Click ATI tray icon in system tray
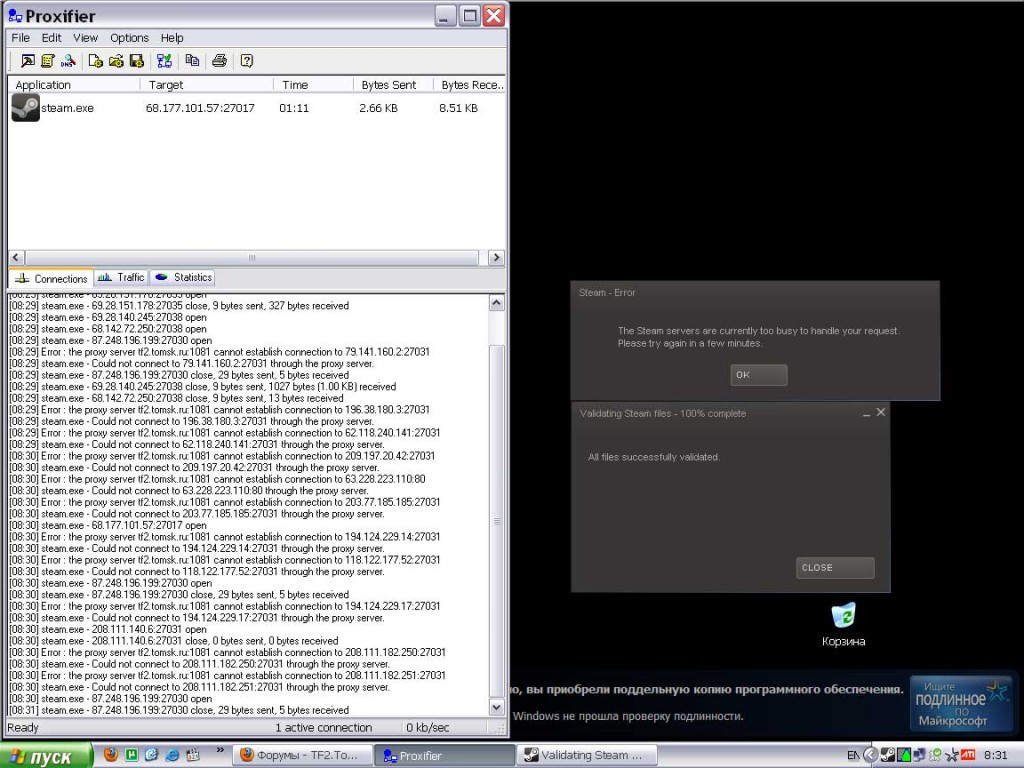Image resolution: width=1024 pixels, height=768 pixels. point(968,755)
